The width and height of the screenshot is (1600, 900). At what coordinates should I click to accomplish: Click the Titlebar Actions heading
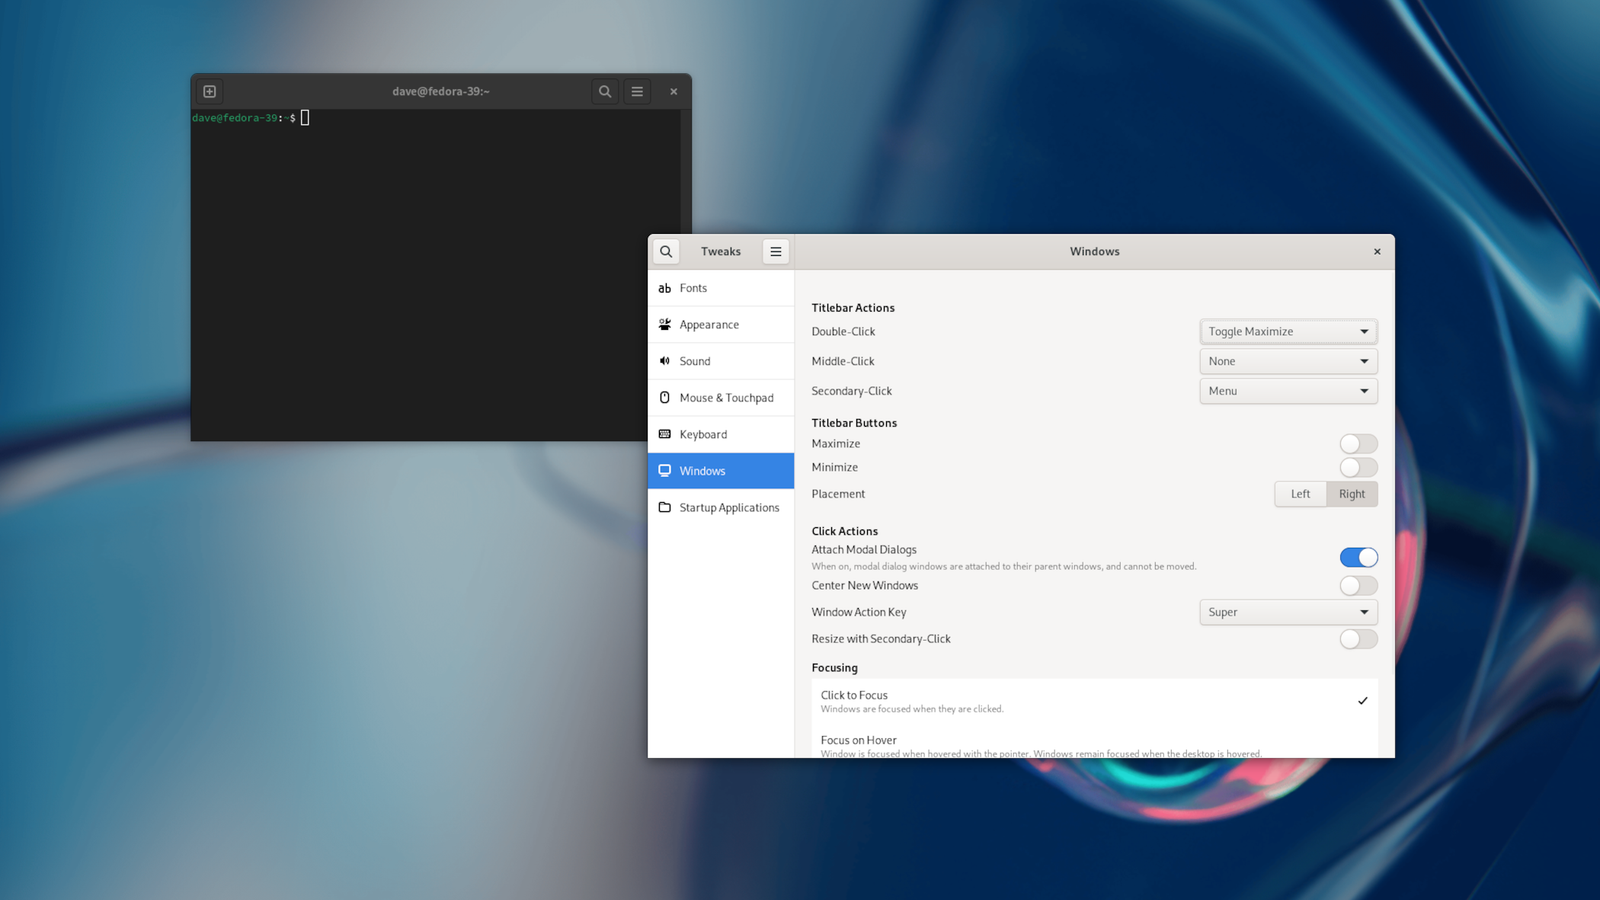pos(853,308)
